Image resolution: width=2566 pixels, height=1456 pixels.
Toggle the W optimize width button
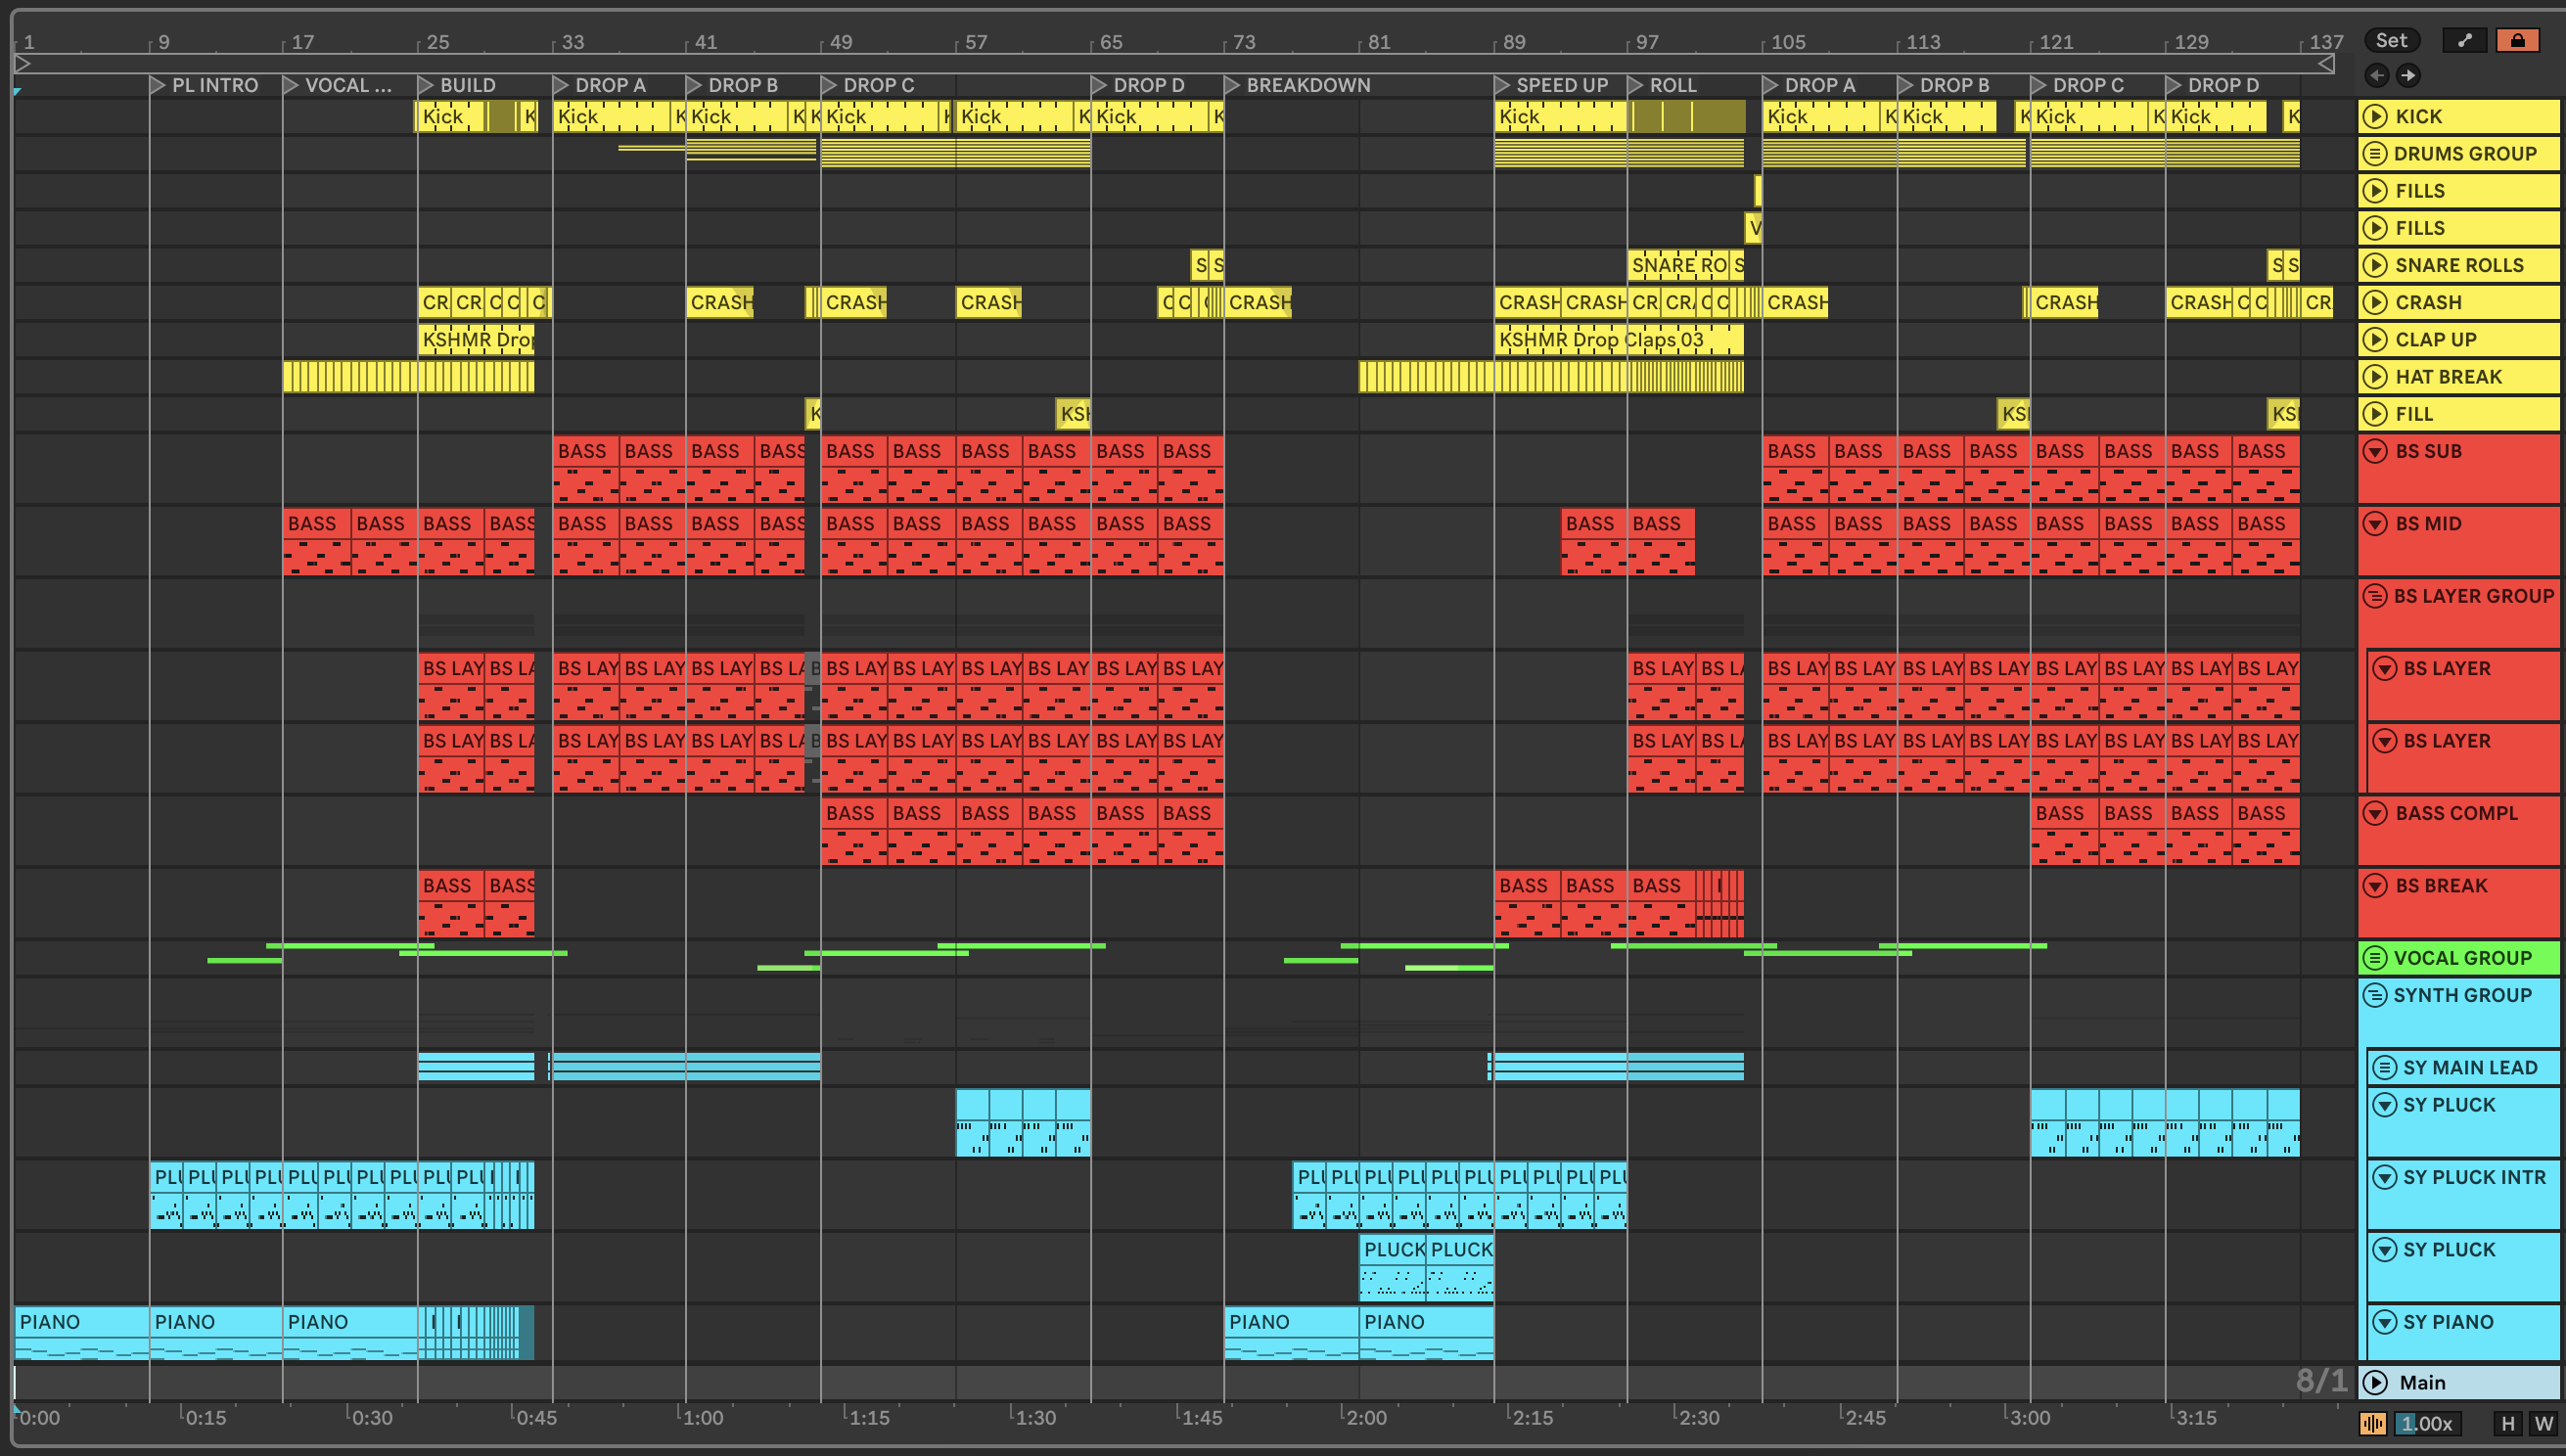[2543, 1423]
